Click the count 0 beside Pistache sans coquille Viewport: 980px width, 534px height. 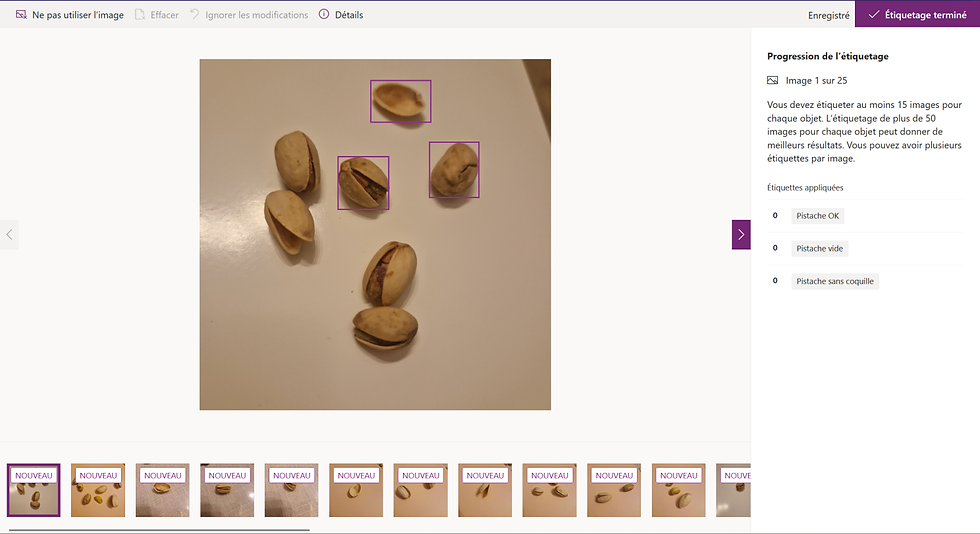coord(775,281)
